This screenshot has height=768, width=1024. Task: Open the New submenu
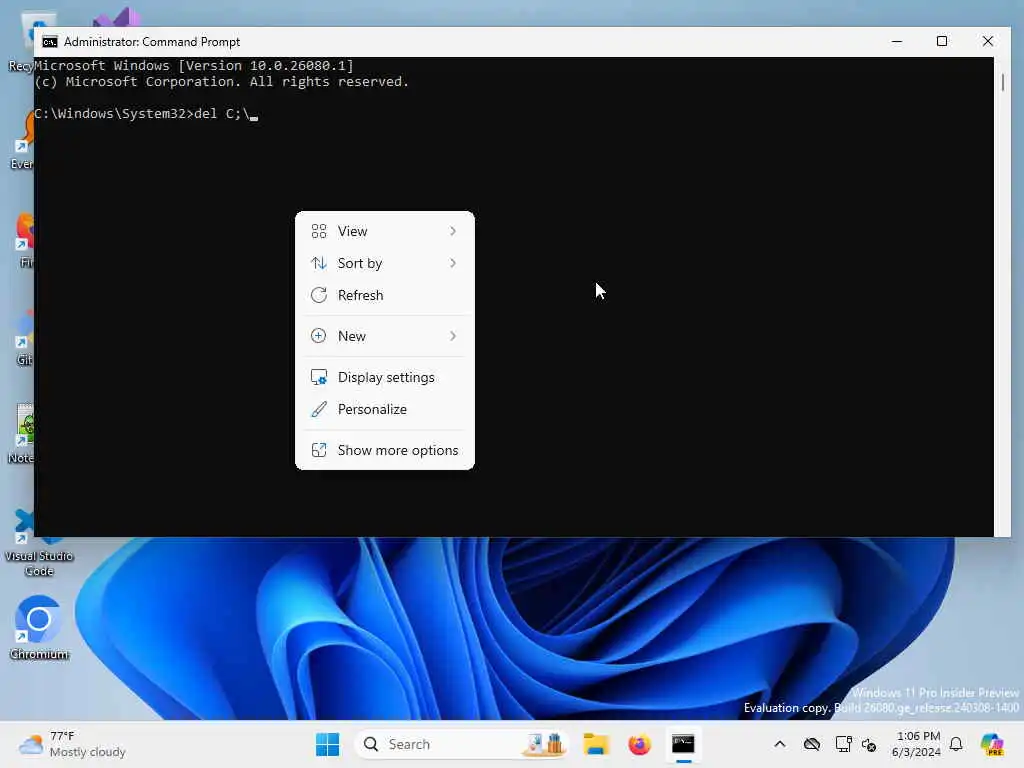[x=385, y=336]
